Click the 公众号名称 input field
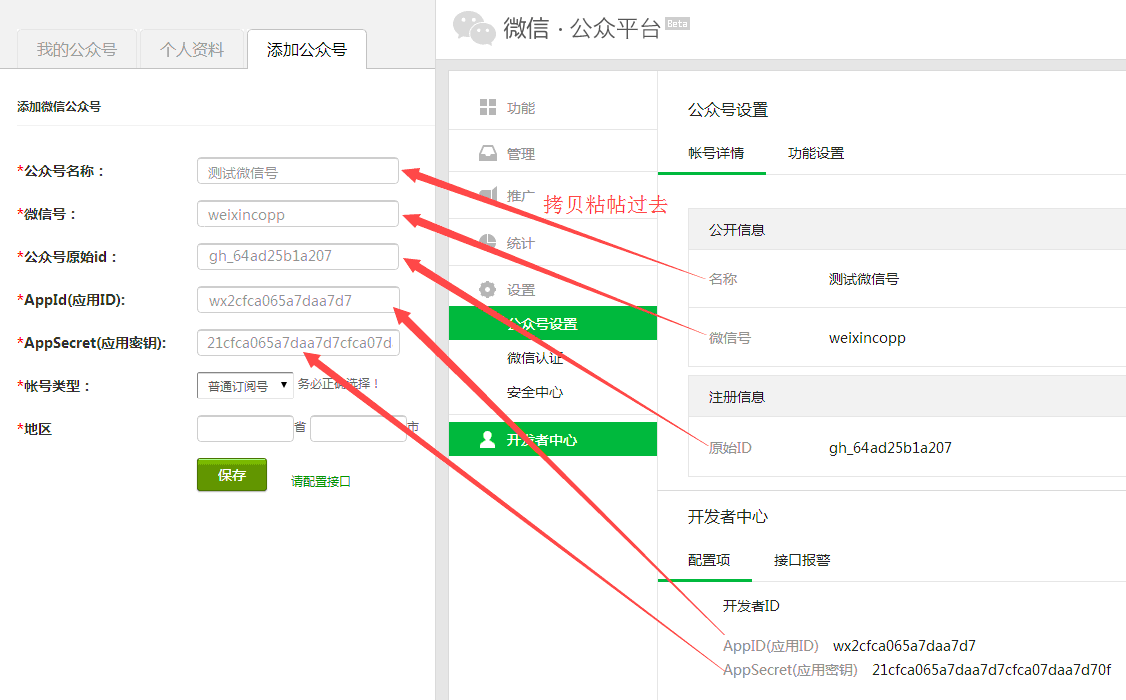The image size is (1126, 700). click(x=298, y=172)
